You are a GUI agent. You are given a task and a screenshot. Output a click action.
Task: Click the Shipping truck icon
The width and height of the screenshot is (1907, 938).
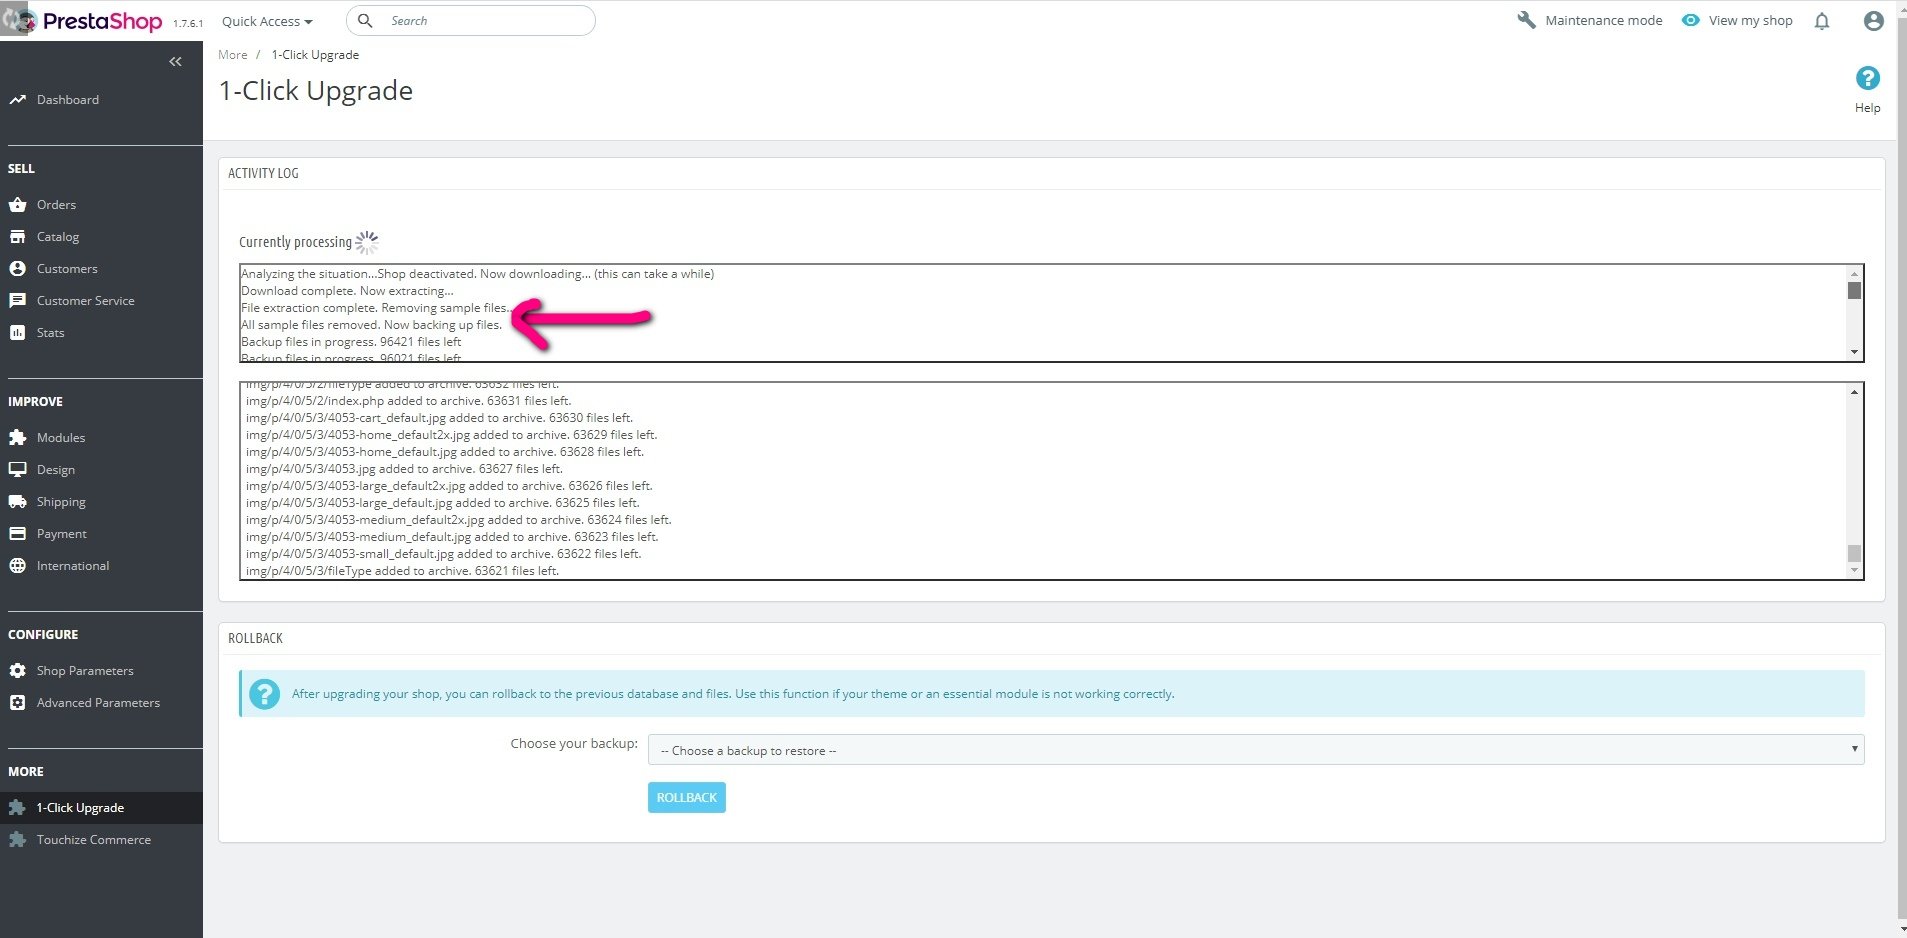(x=17, y=502)
